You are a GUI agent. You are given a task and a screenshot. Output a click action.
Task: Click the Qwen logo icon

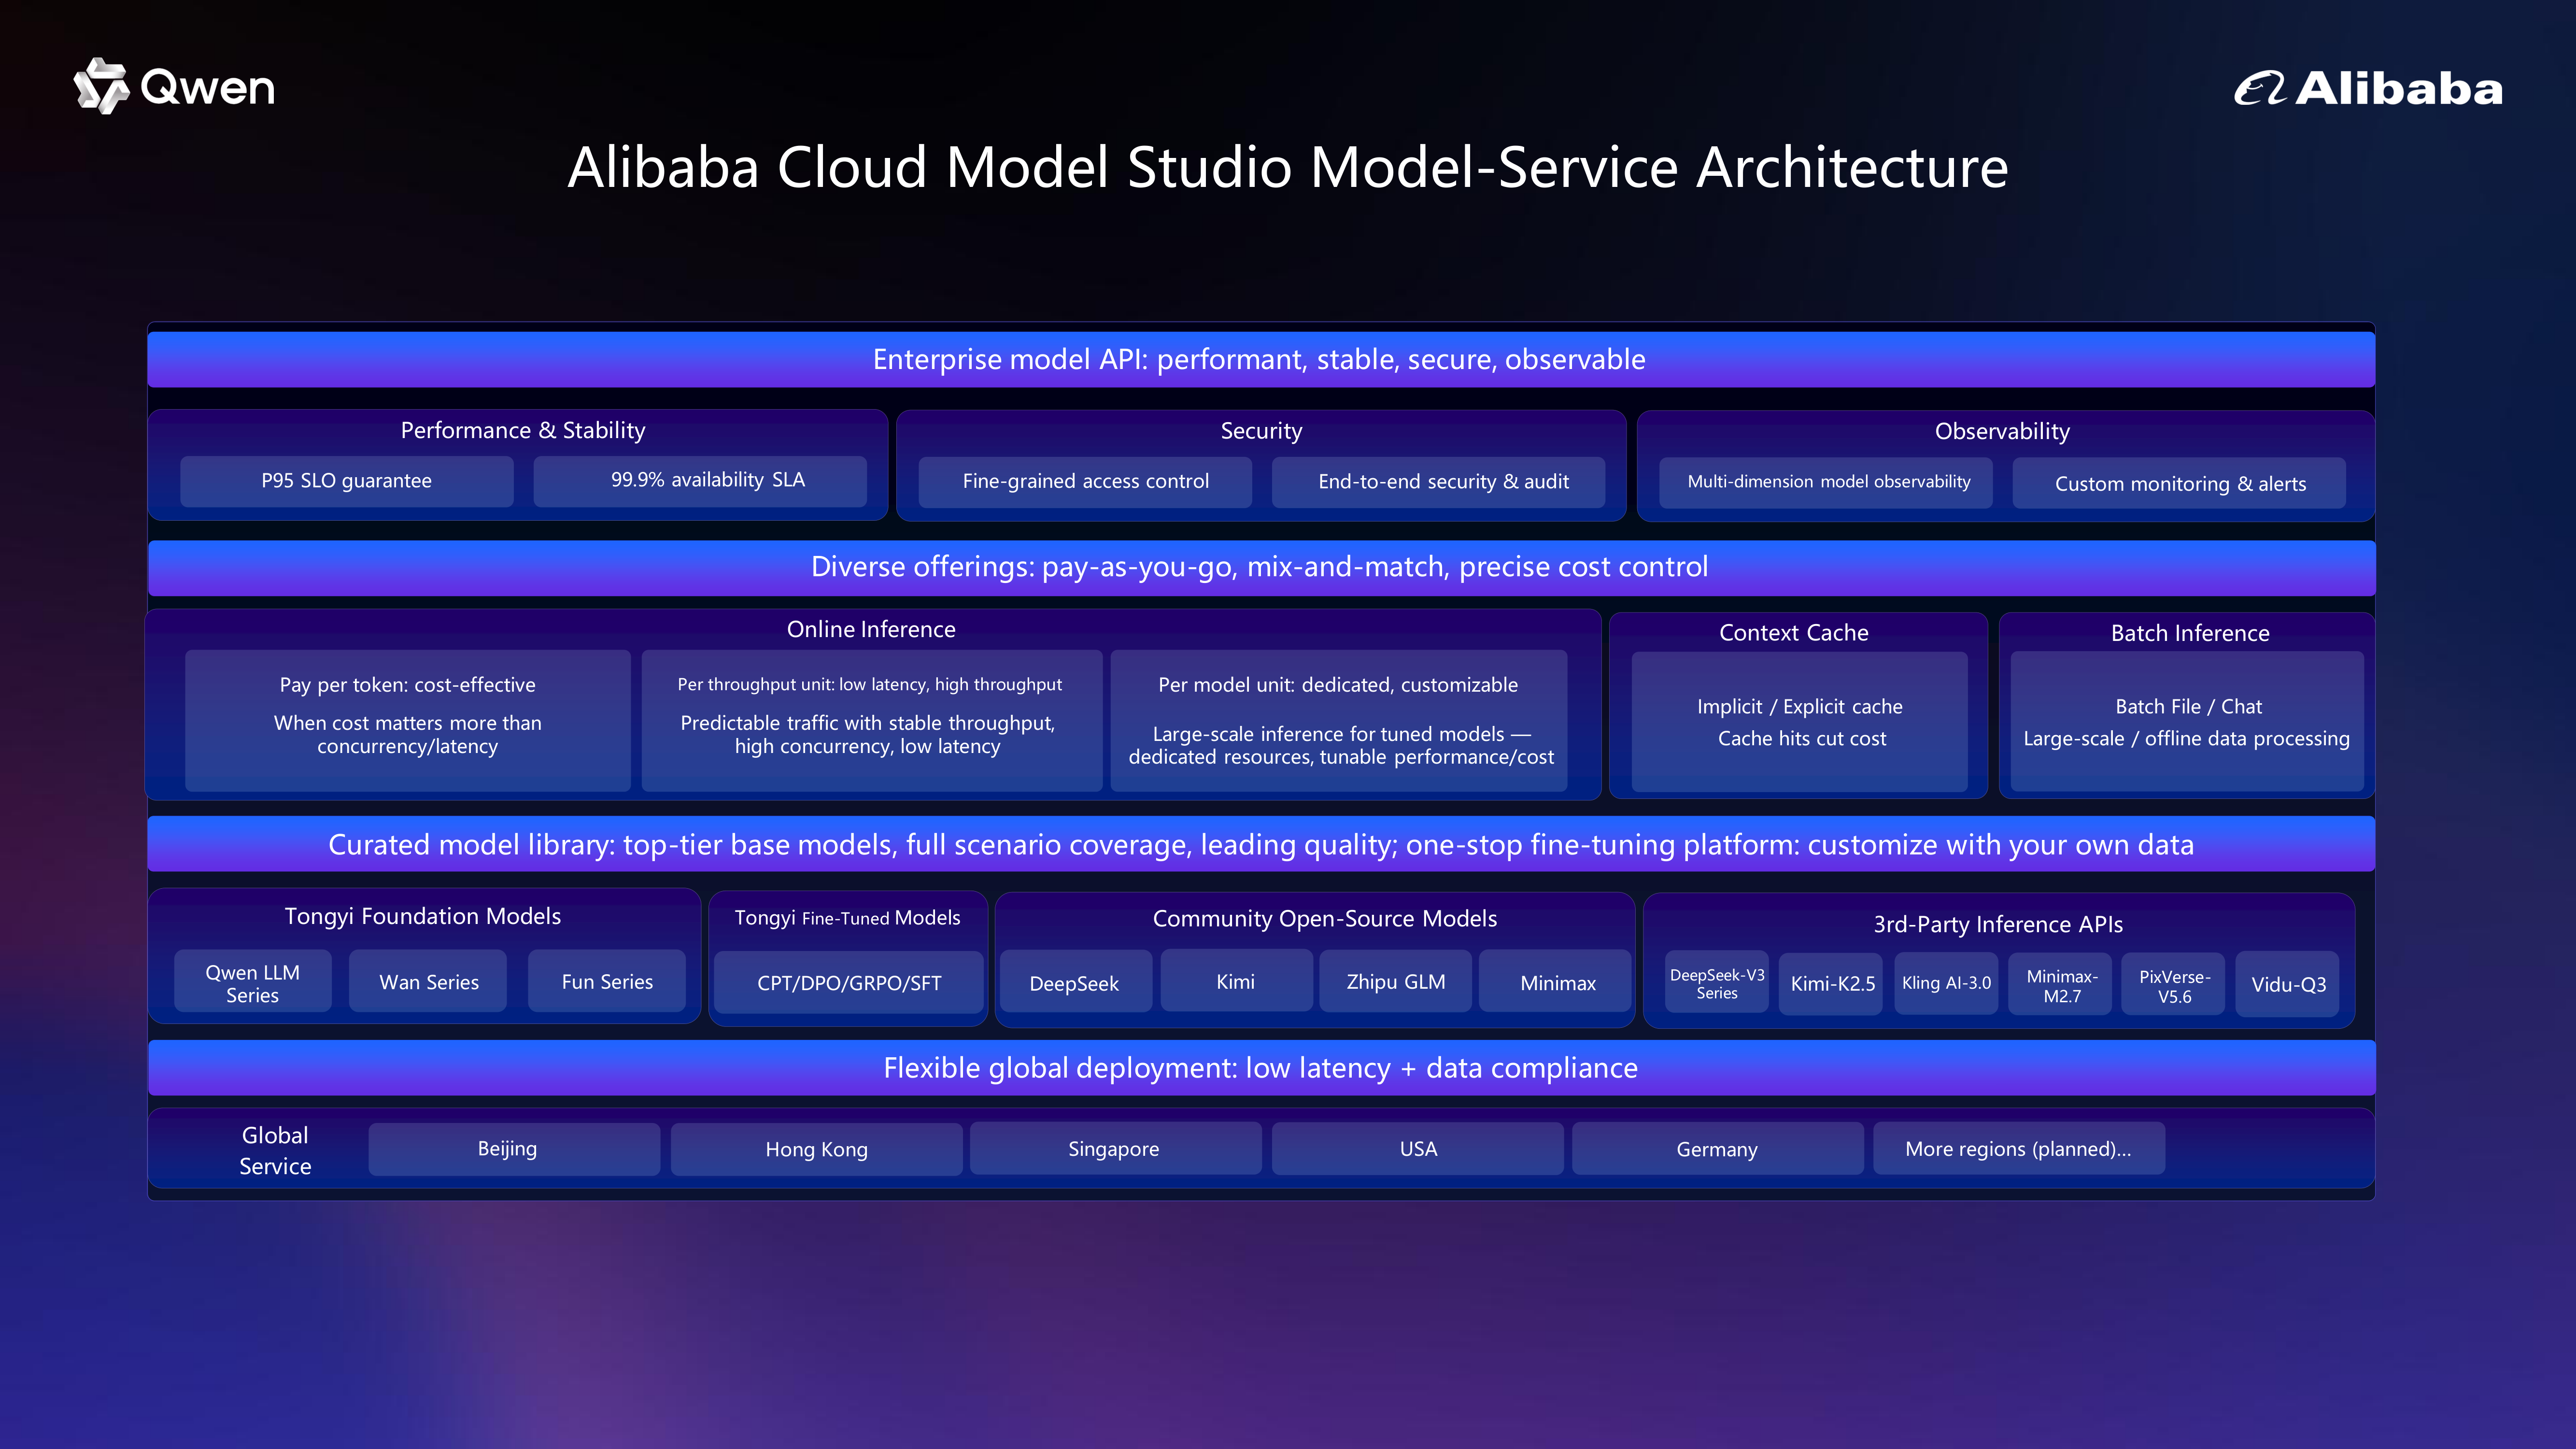click(x=101, y=86)
